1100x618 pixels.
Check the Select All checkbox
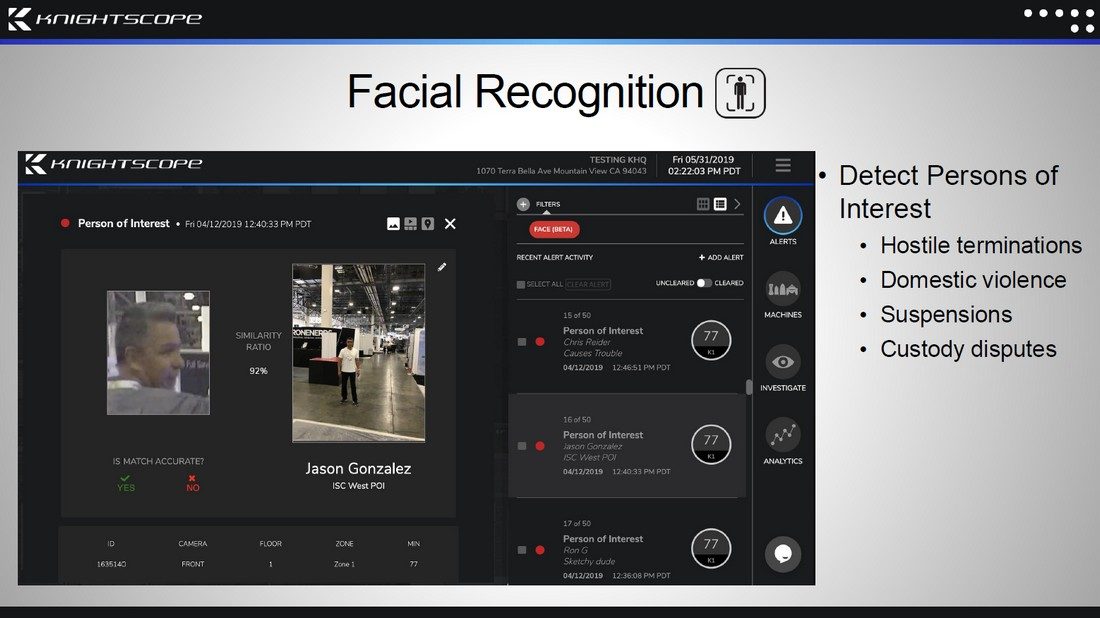tap(521, 284)
